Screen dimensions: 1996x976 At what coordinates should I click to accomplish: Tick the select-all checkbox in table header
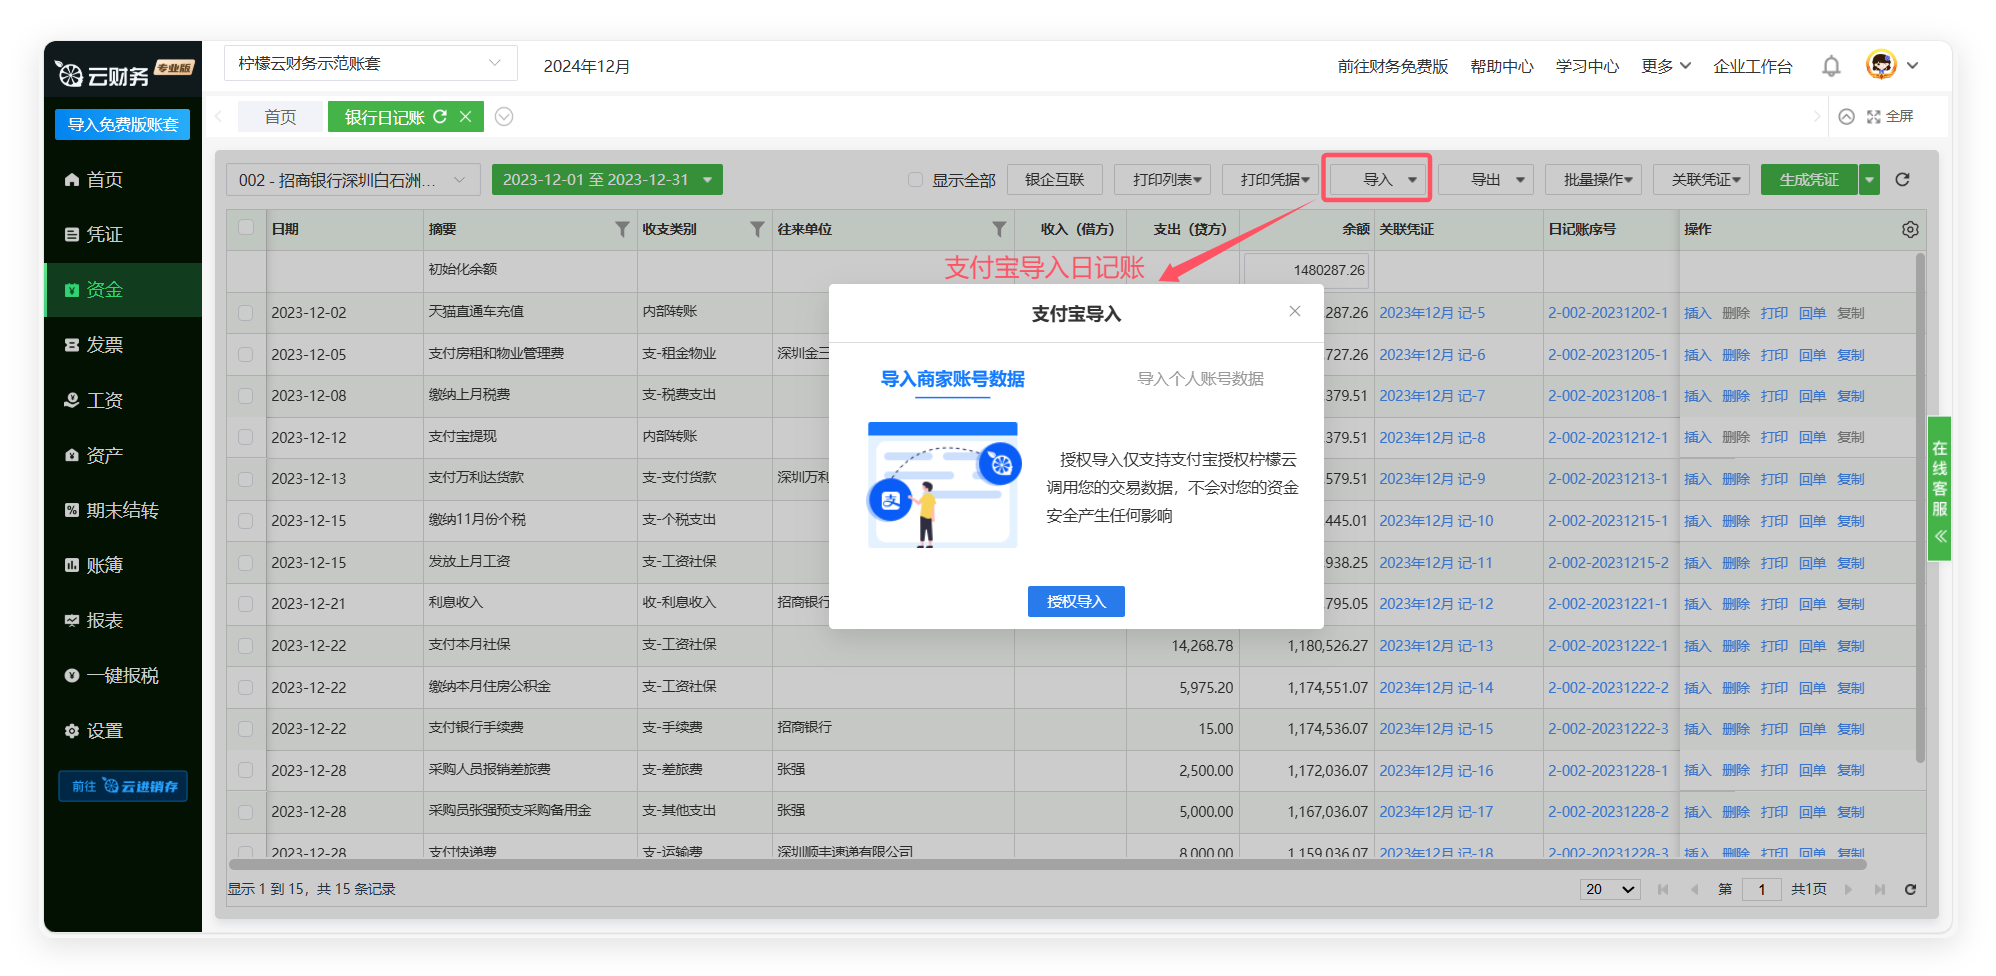click(x=246, y=228)
